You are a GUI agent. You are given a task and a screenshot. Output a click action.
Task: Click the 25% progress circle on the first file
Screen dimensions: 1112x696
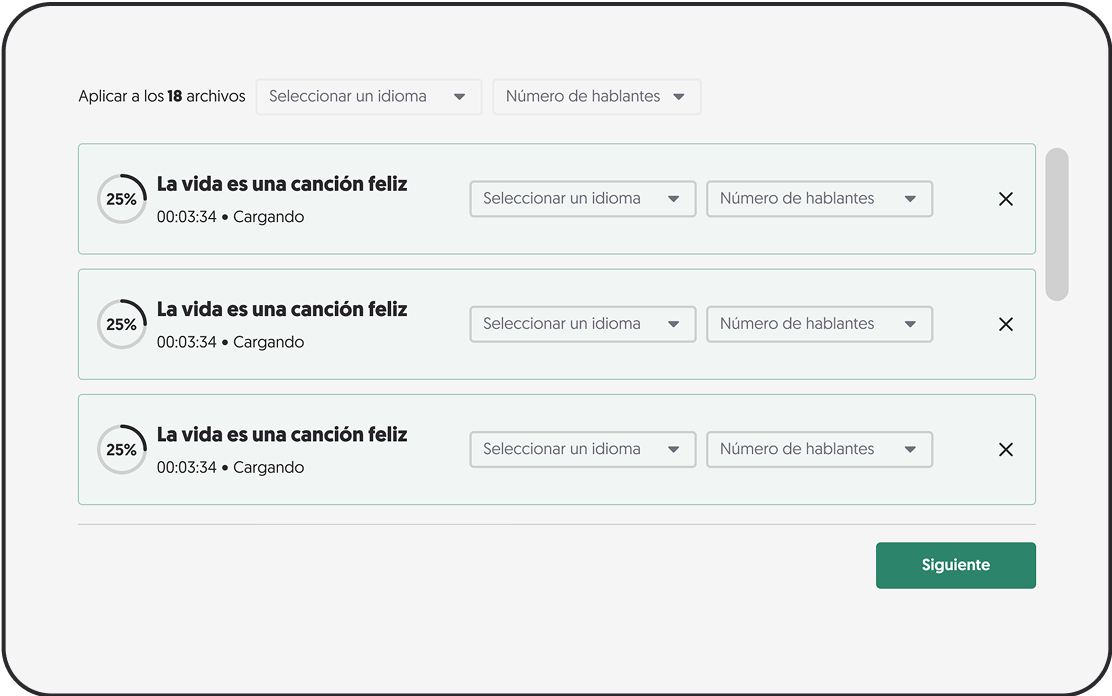(x=121, y=199)
